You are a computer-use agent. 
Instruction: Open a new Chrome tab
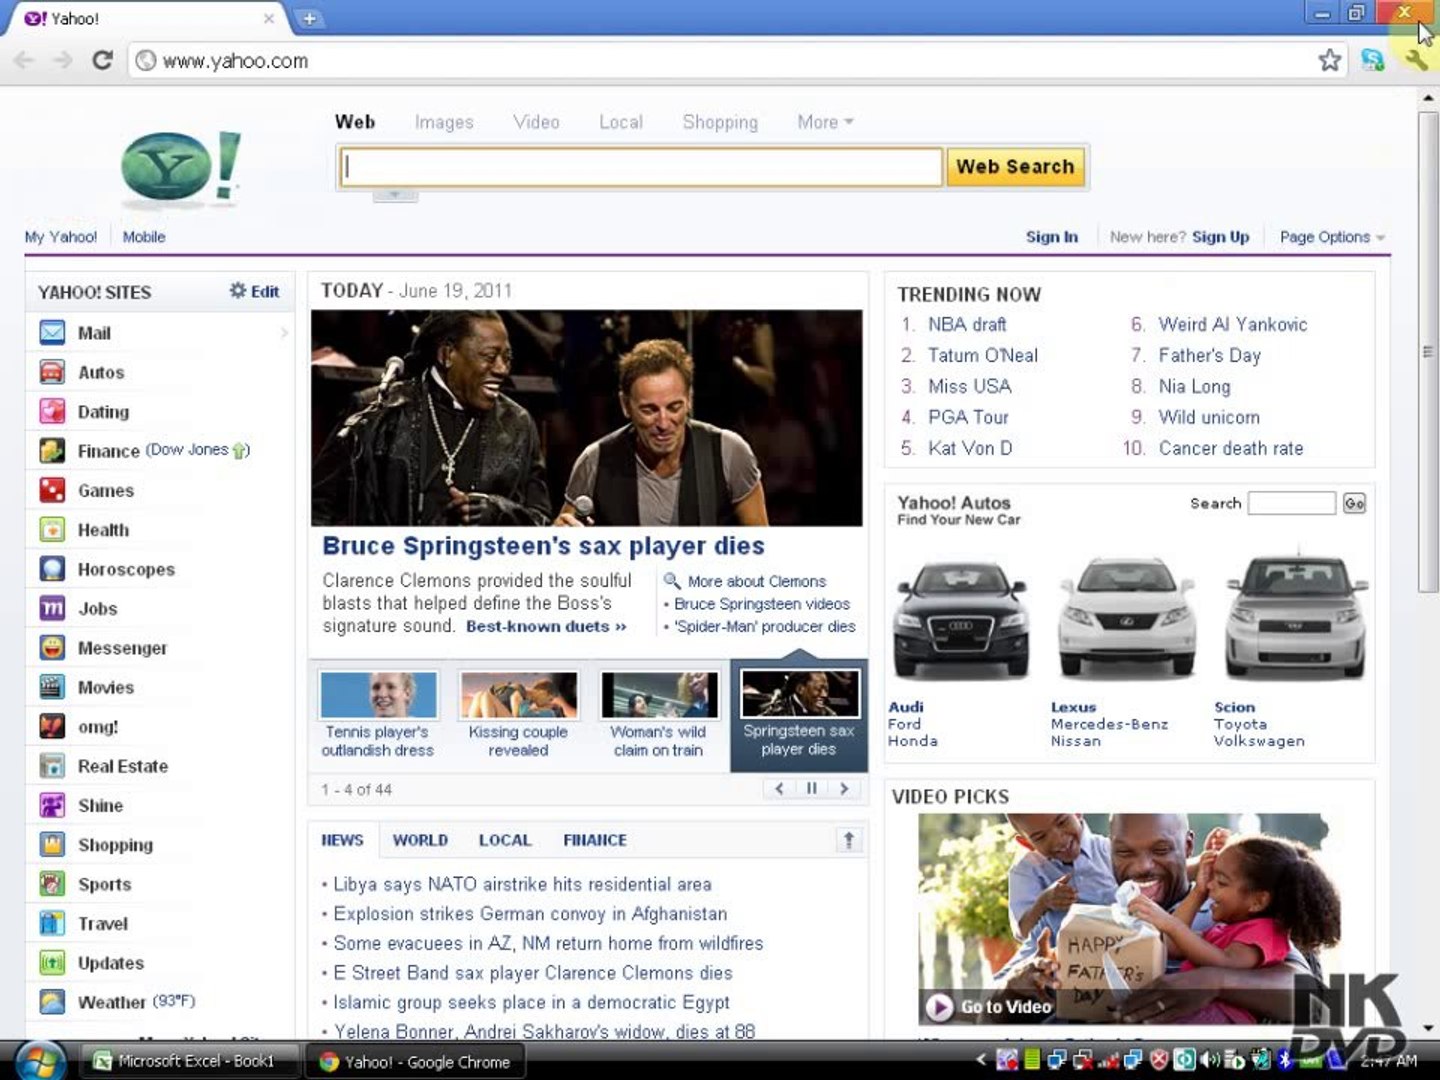(309, 19)
